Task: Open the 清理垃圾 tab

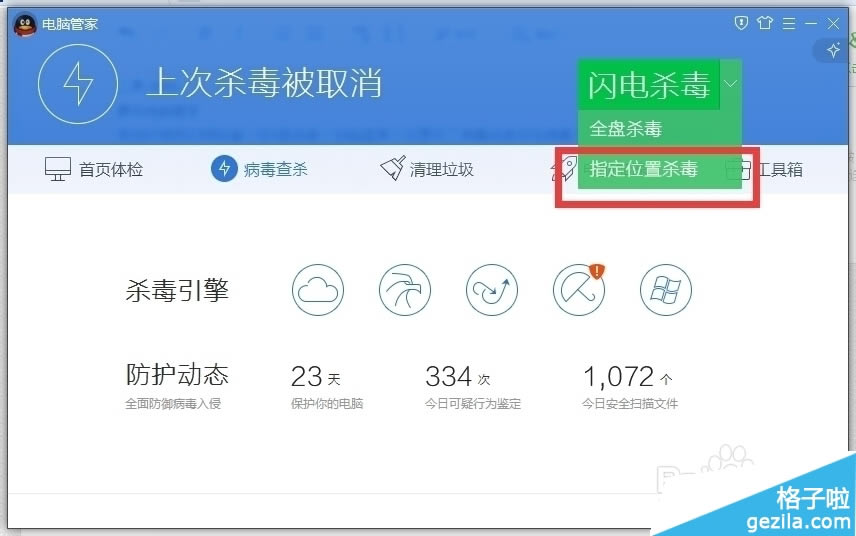Action: pyautogui.click(x=427, y=169)
